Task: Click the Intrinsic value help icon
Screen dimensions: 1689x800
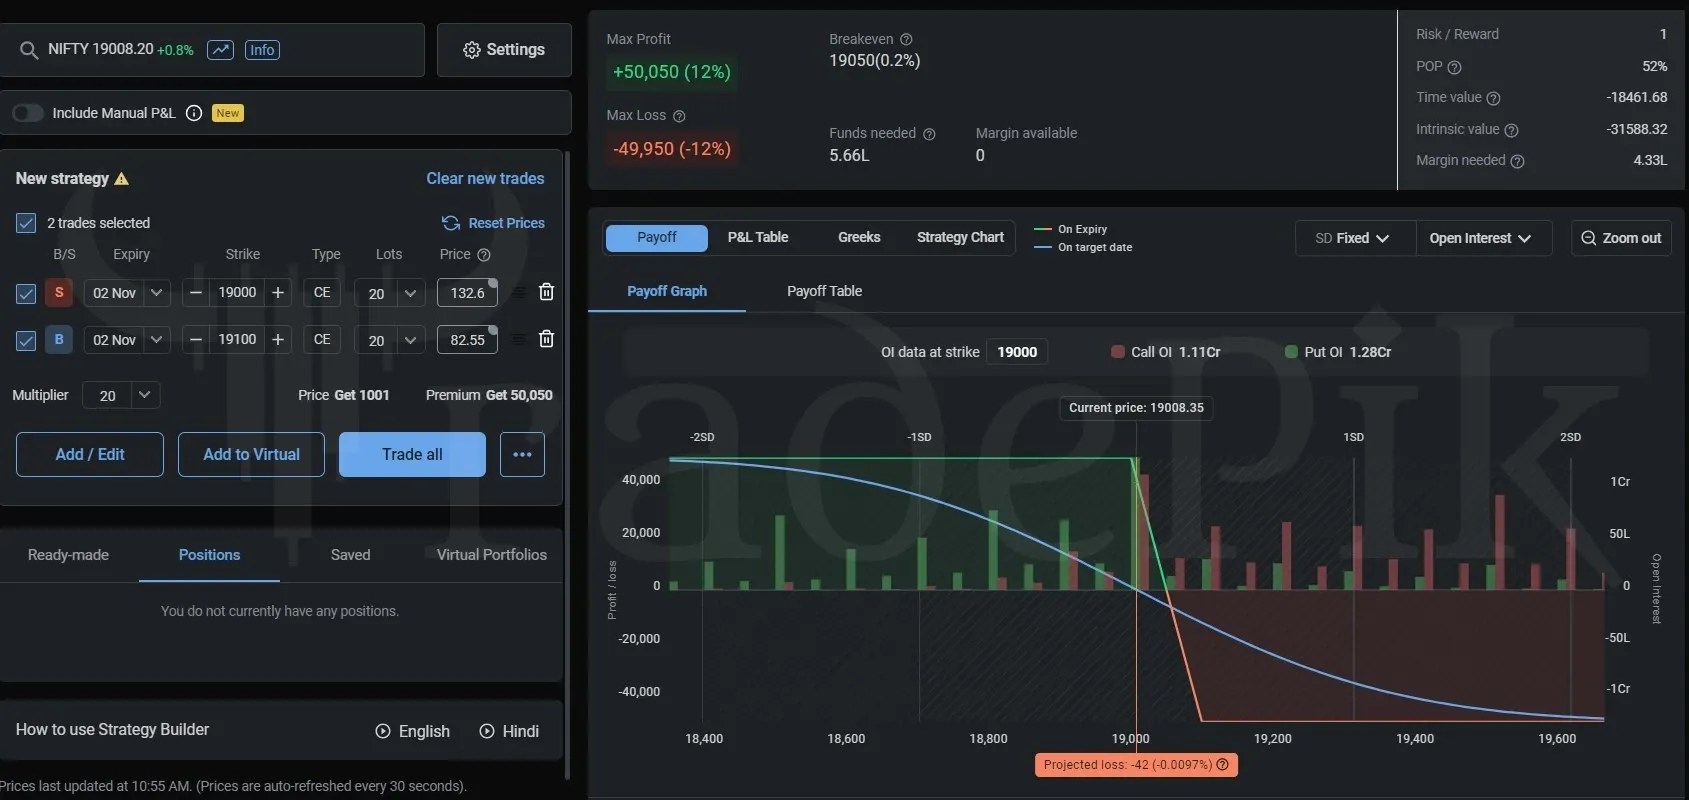Action: point(1511,130)
